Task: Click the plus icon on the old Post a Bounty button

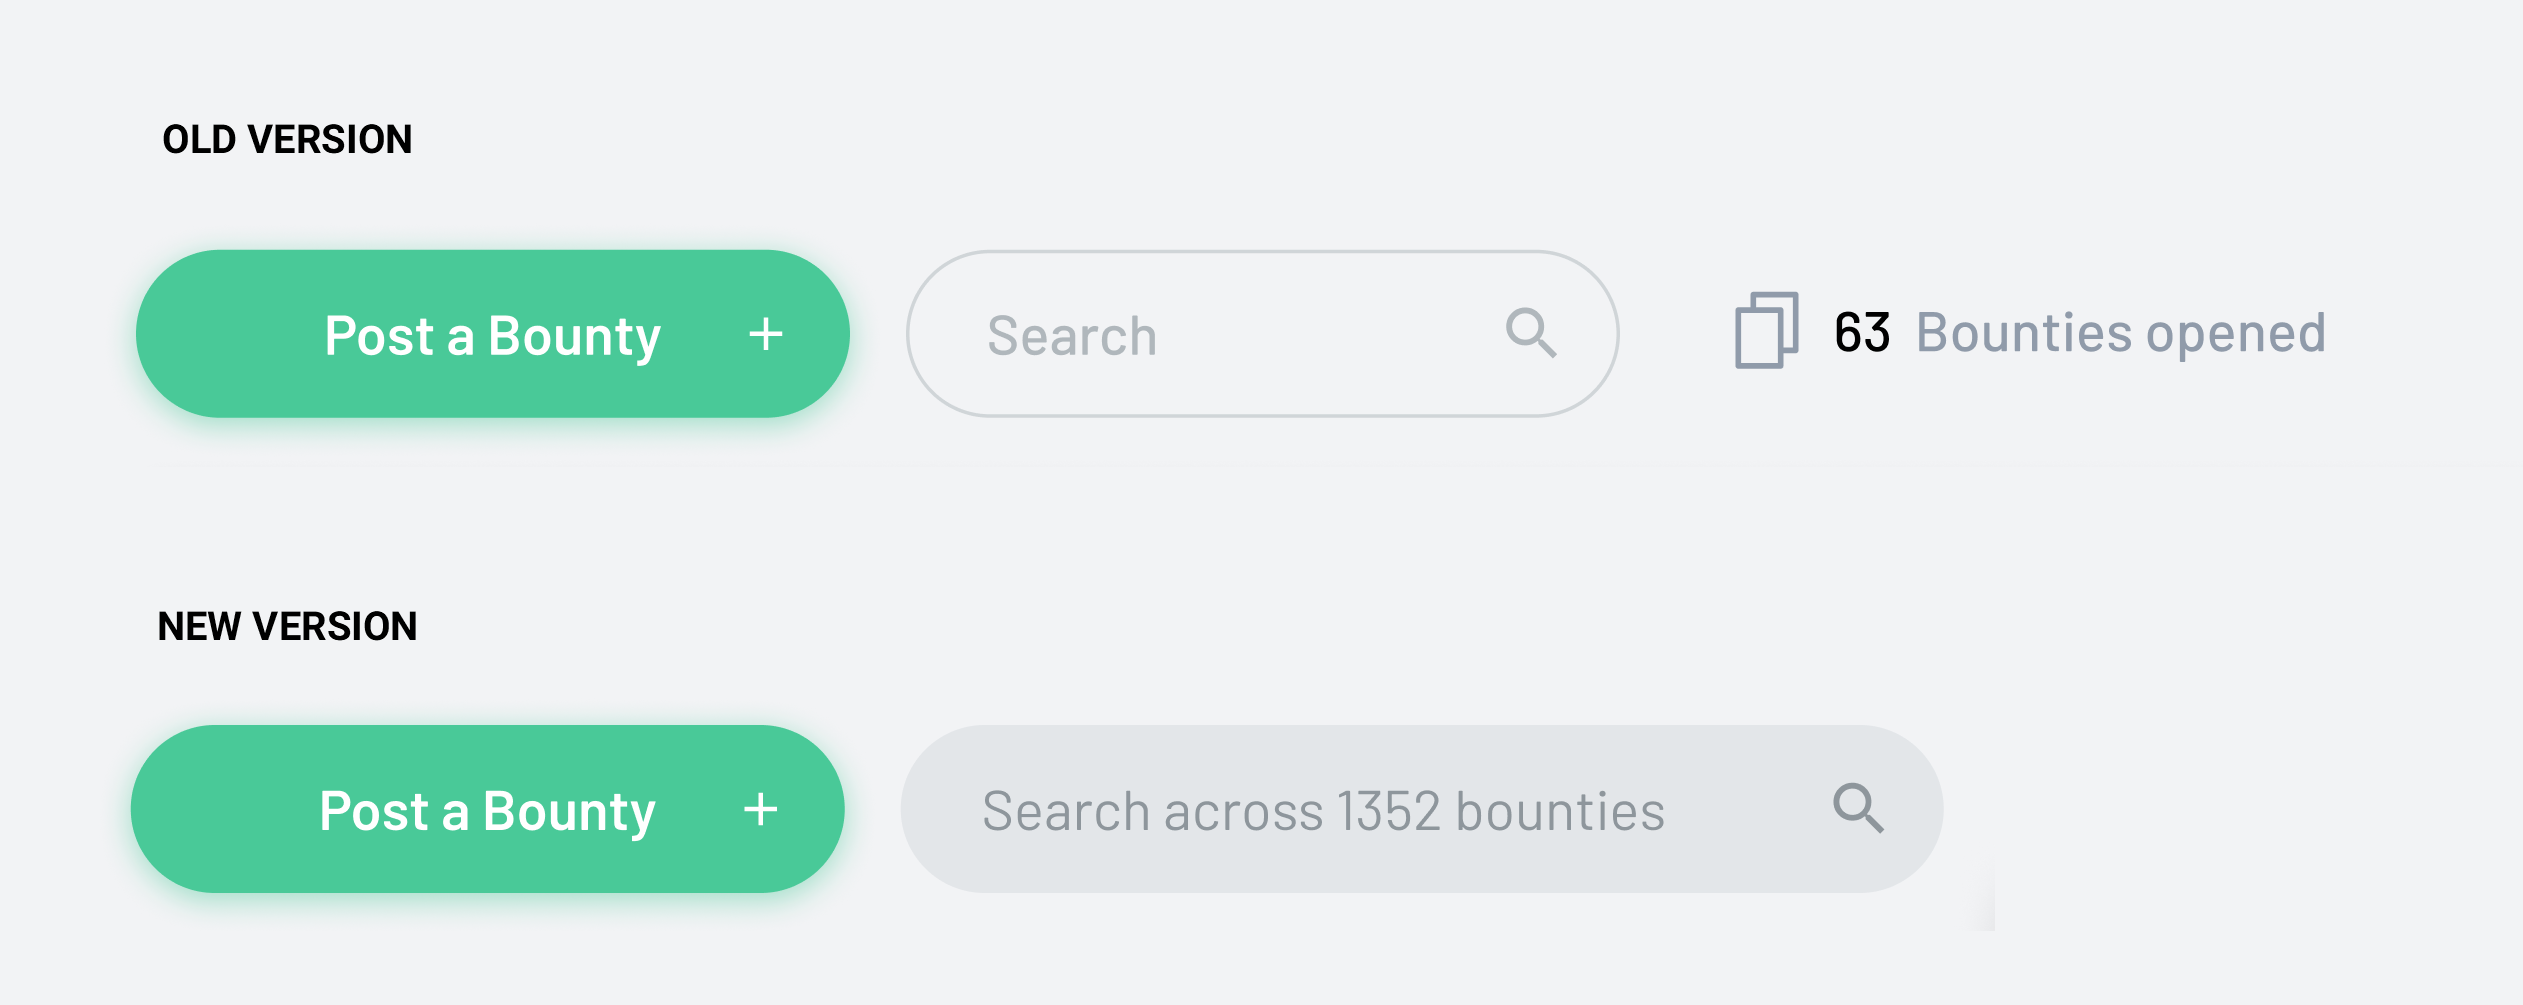Action: (x=766, y=333)
